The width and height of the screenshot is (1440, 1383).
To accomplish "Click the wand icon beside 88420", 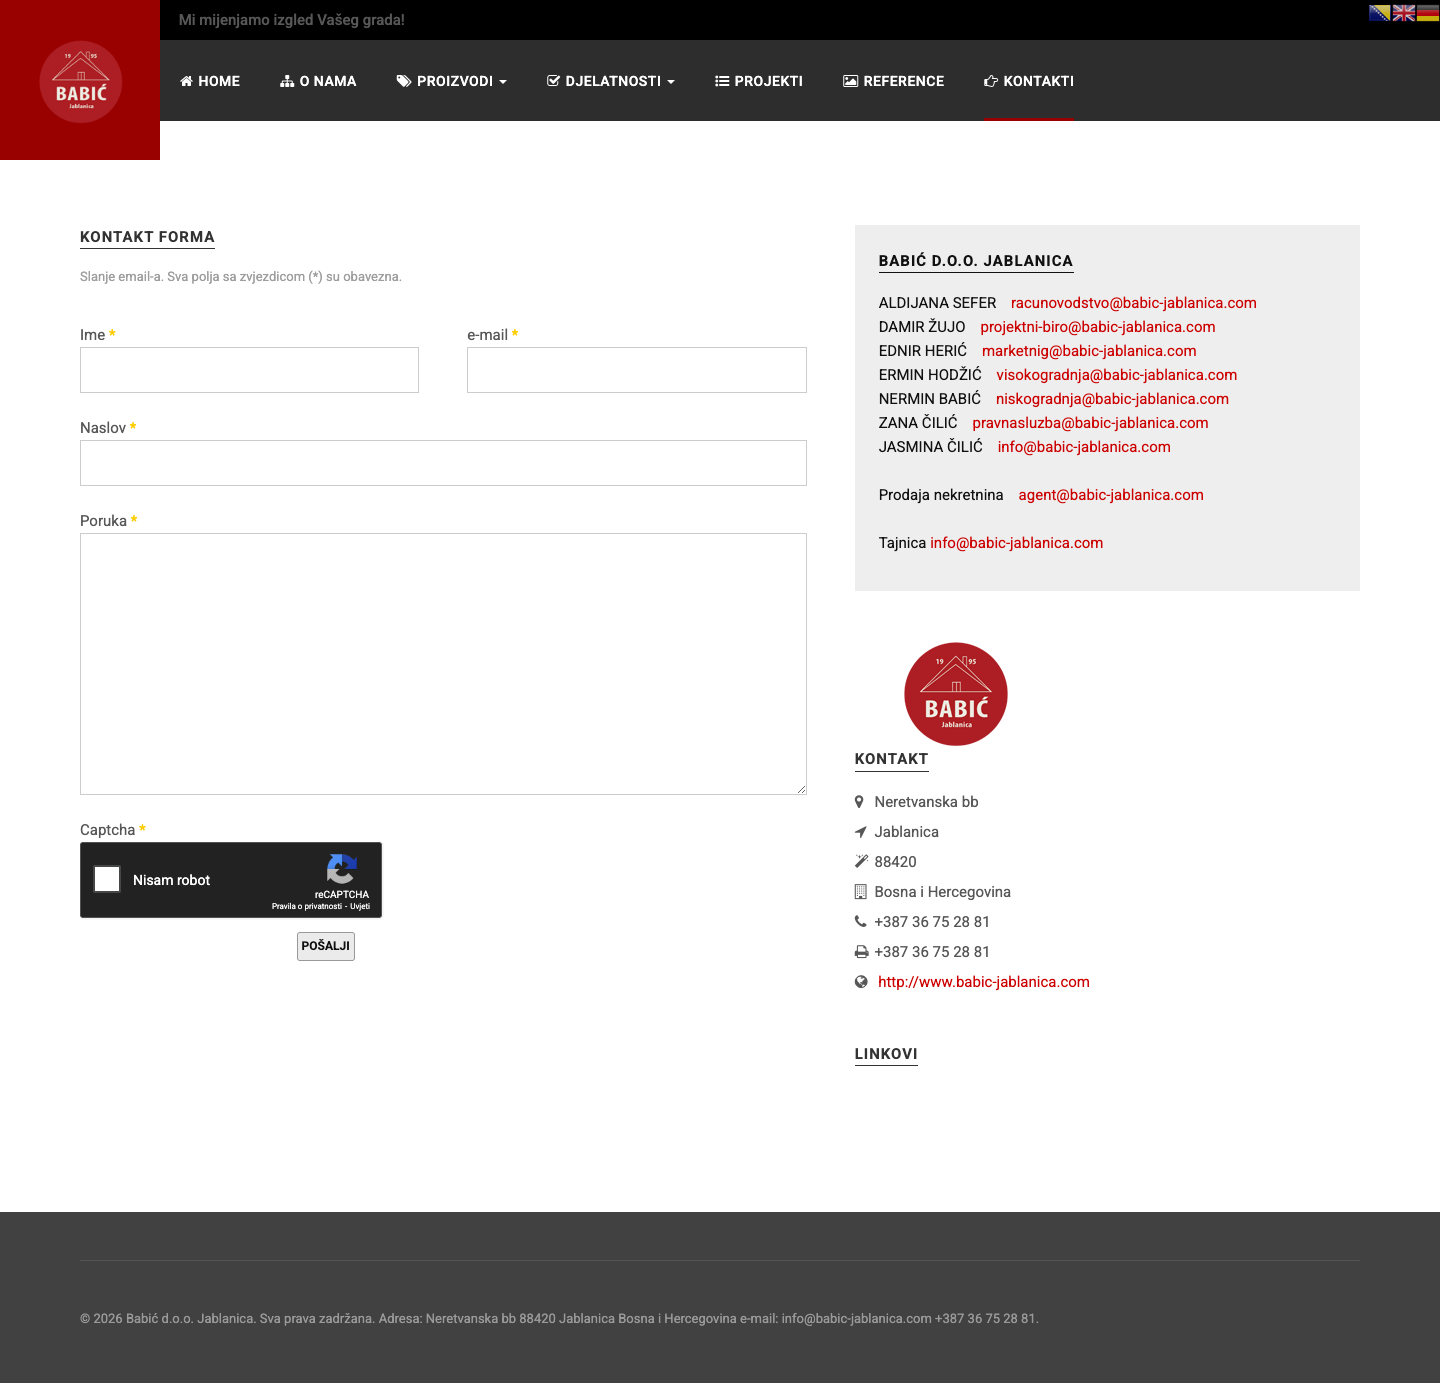I will click(861, 862).
